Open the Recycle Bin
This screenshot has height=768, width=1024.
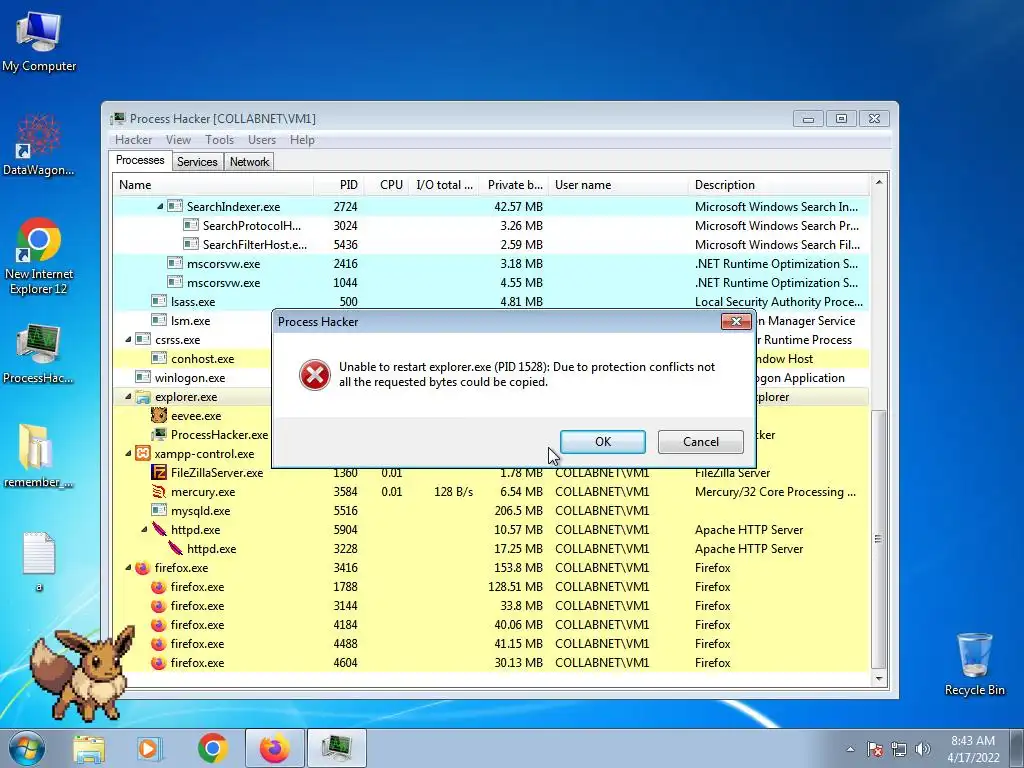point(974,664)
